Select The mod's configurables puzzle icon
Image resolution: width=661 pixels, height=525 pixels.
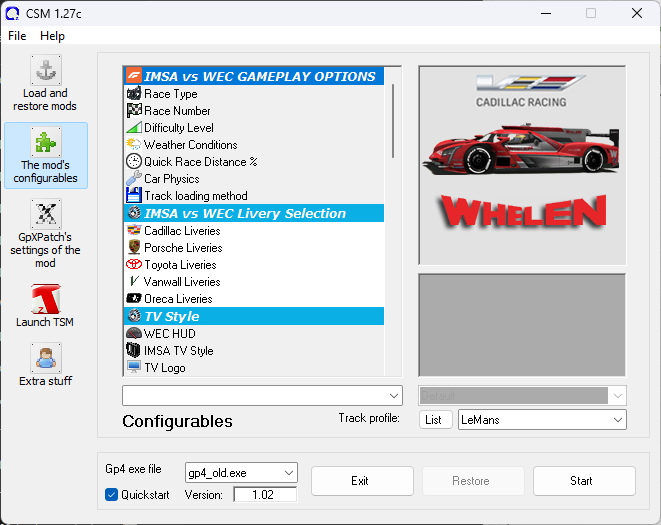[46, 142]
